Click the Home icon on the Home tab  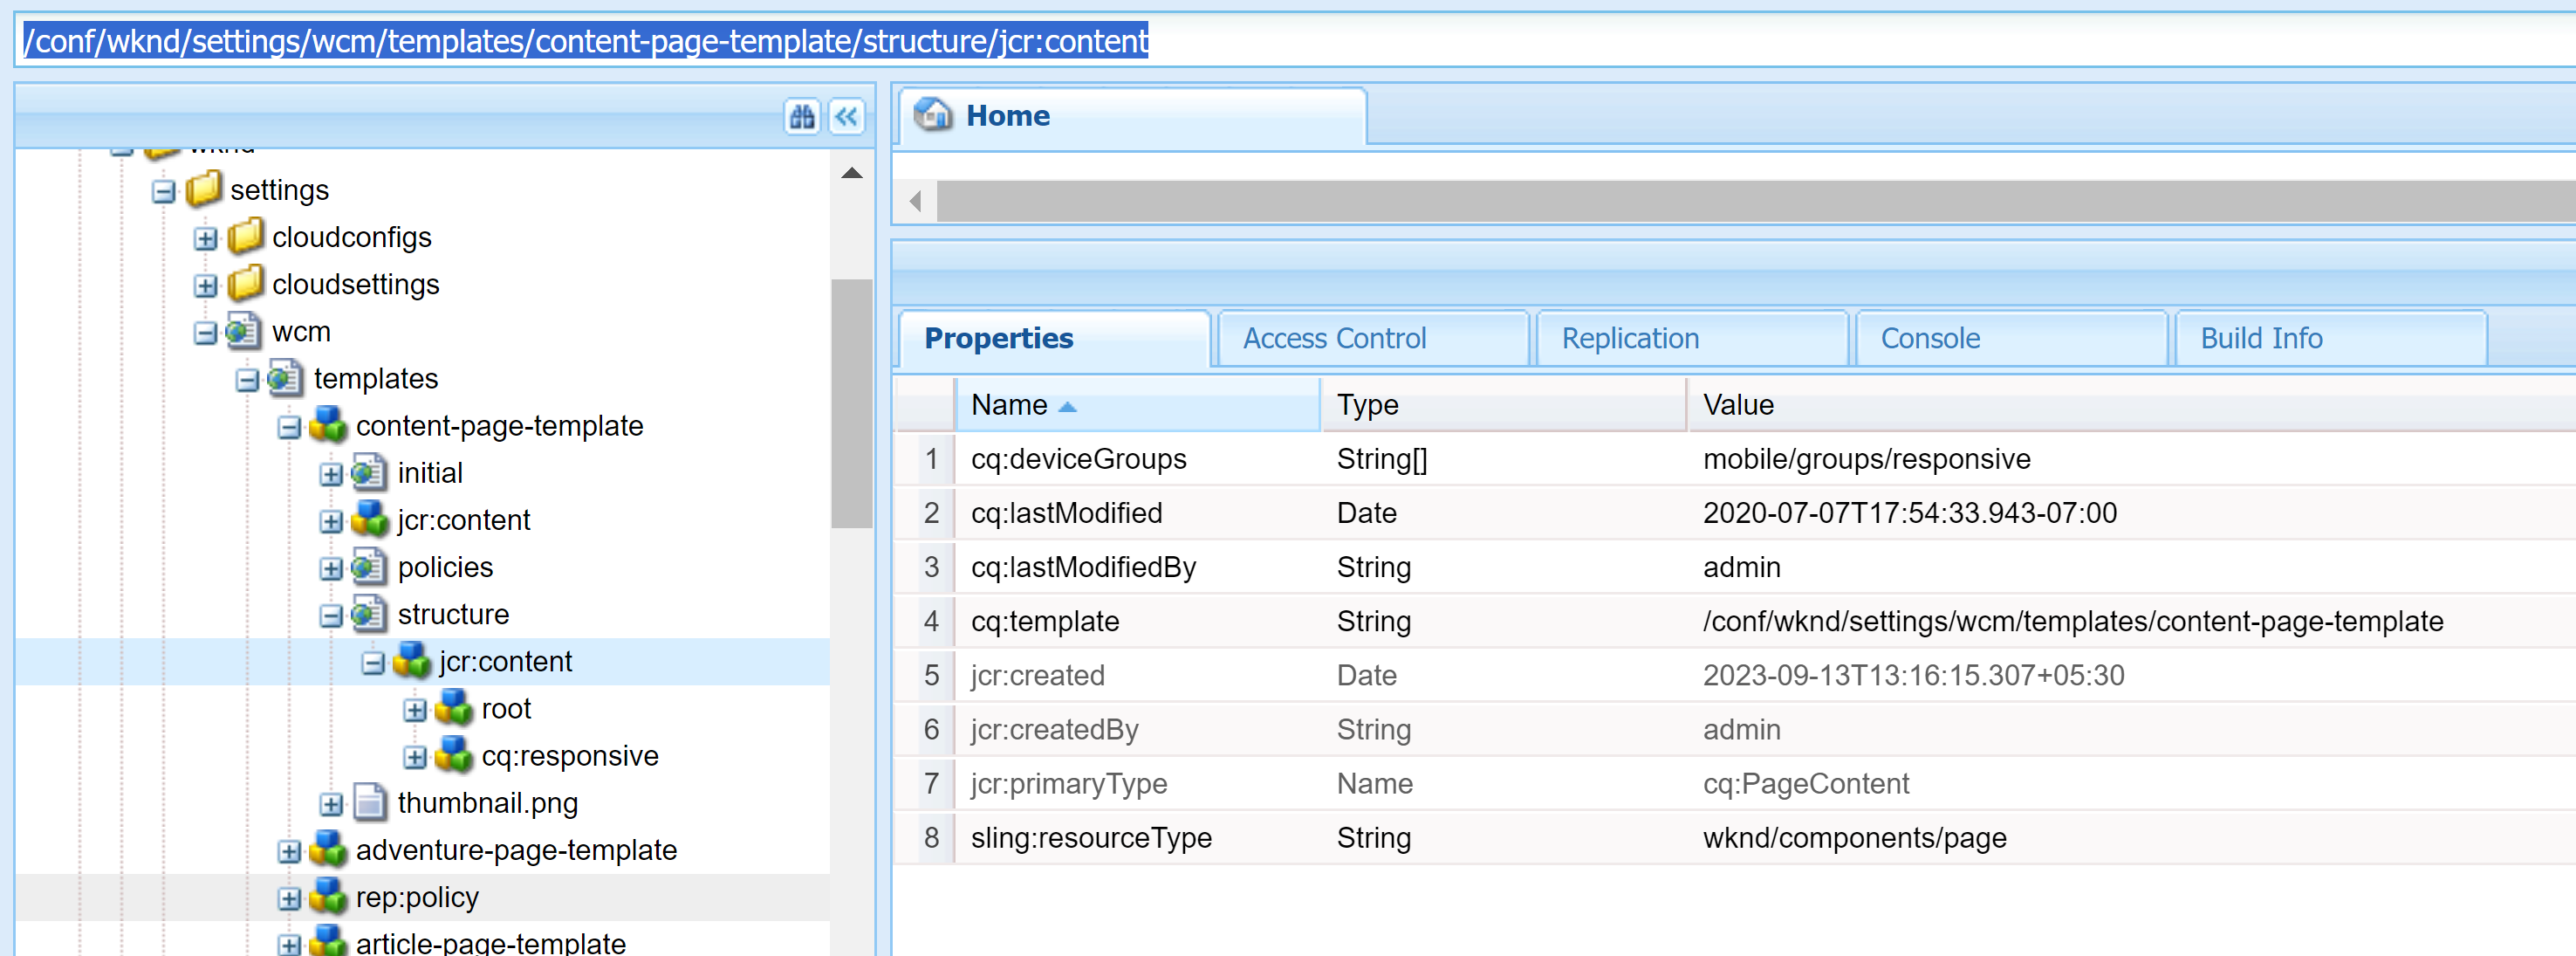point(935,115)
